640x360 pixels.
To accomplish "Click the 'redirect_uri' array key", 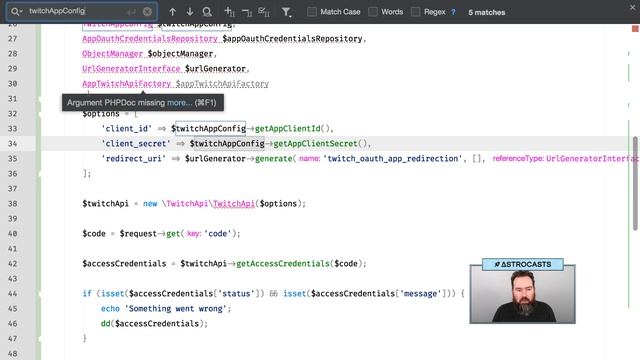I will point(133,159).
